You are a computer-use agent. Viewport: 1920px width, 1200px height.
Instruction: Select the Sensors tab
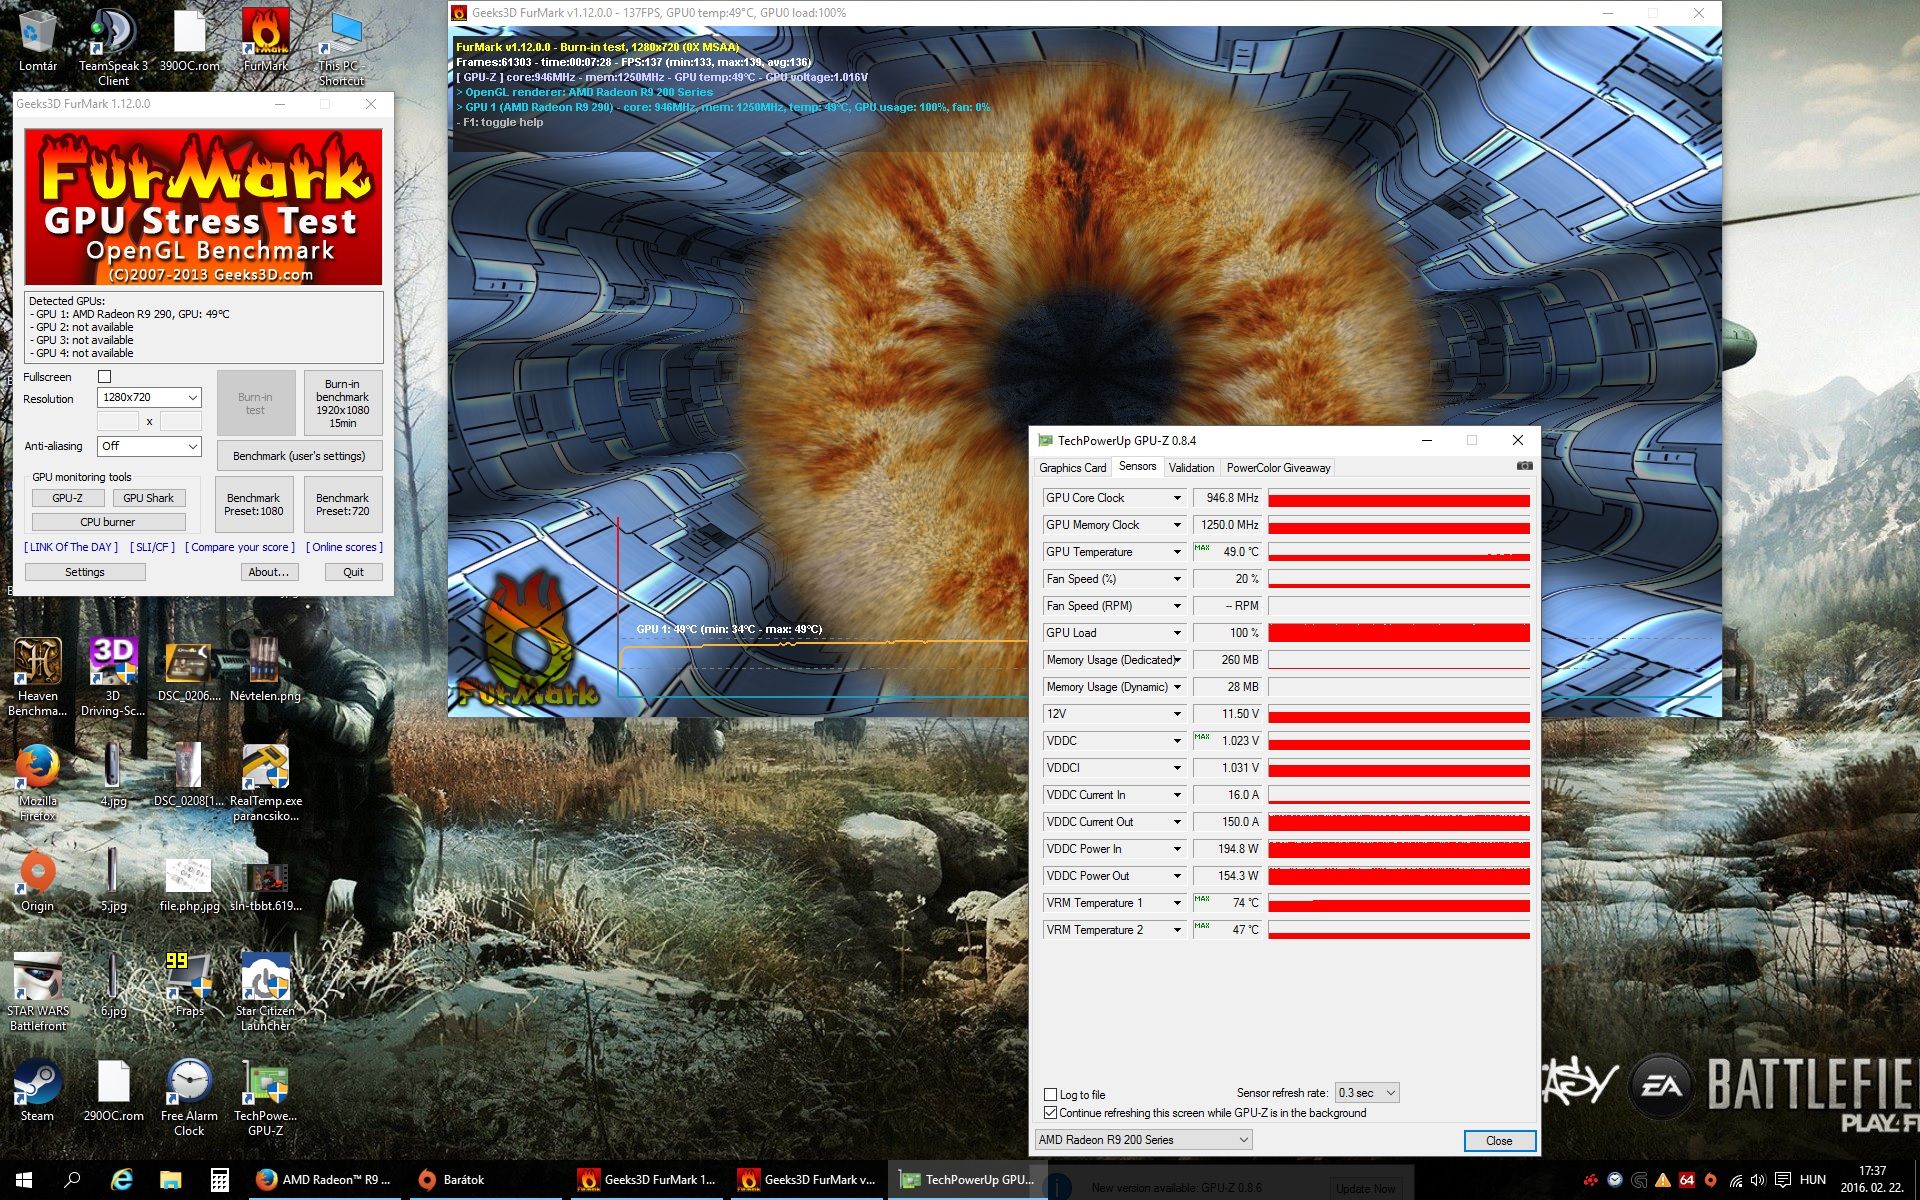click(x=1137, y=466)
